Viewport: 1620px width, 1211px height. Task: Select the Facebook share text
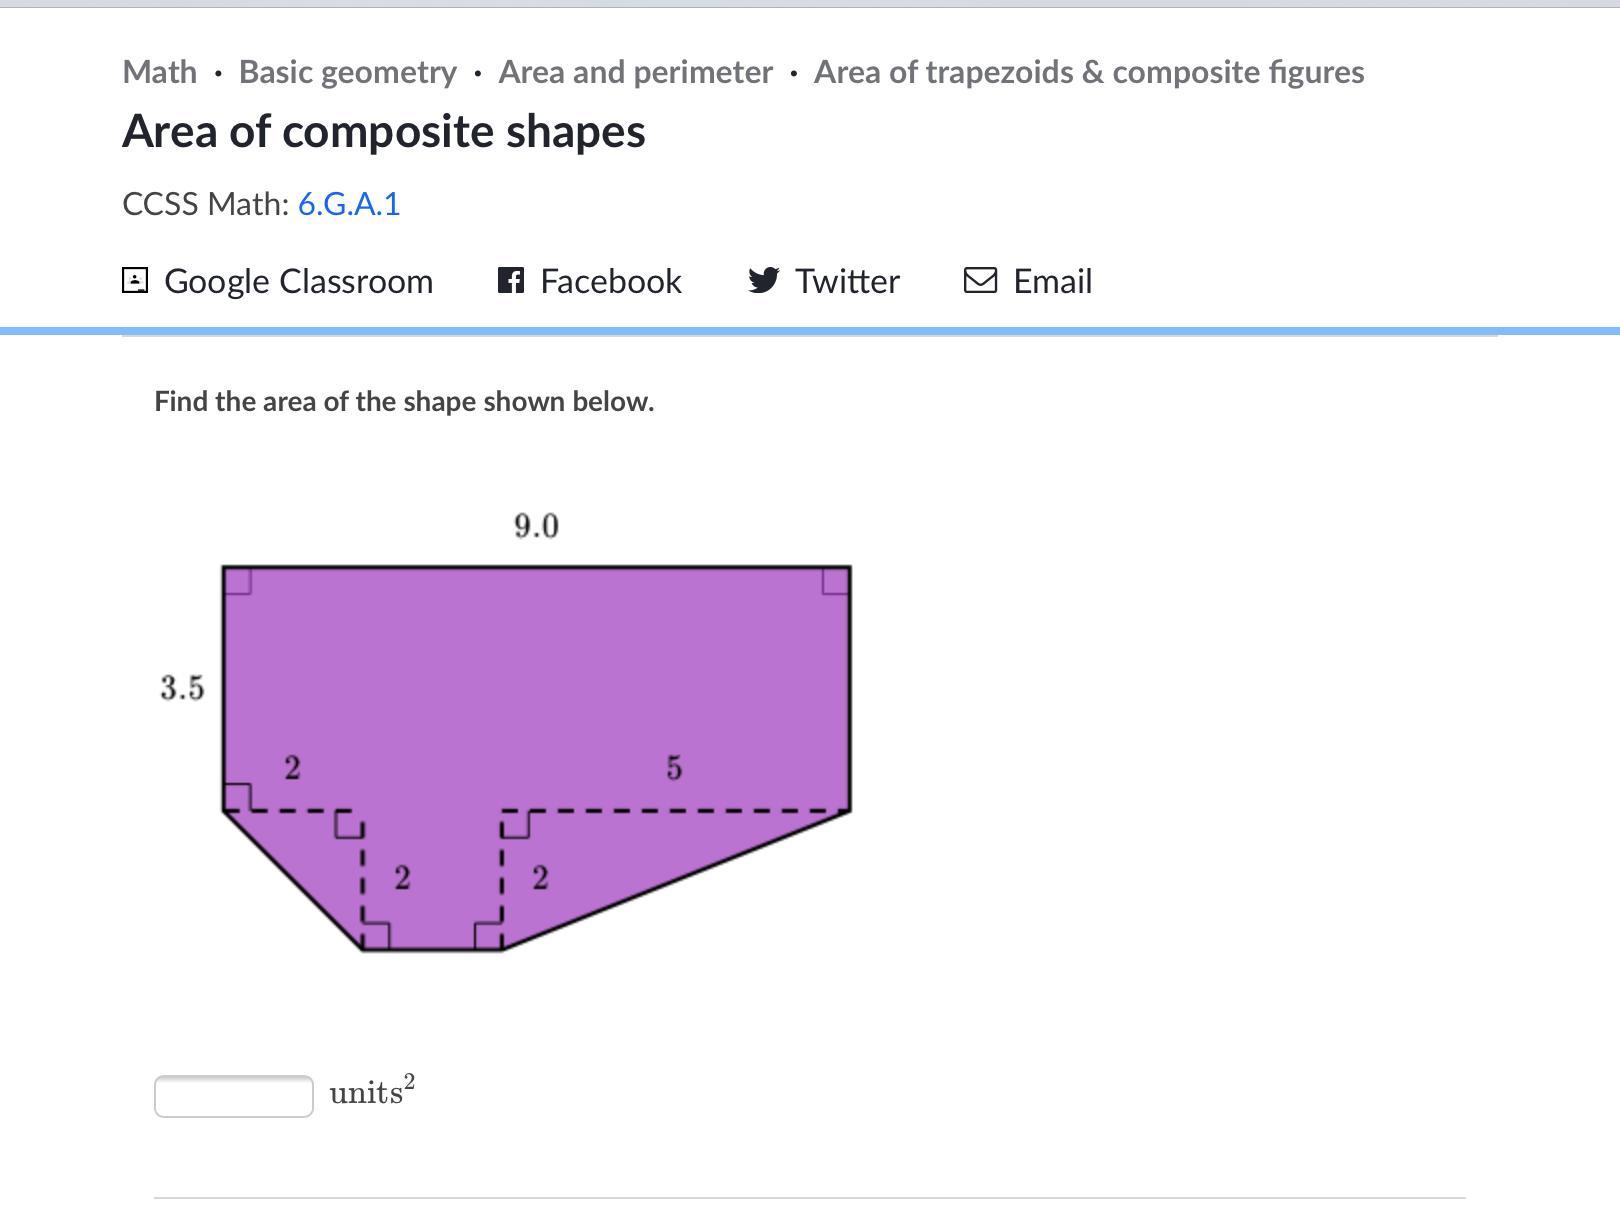click(x=610, y=281)
